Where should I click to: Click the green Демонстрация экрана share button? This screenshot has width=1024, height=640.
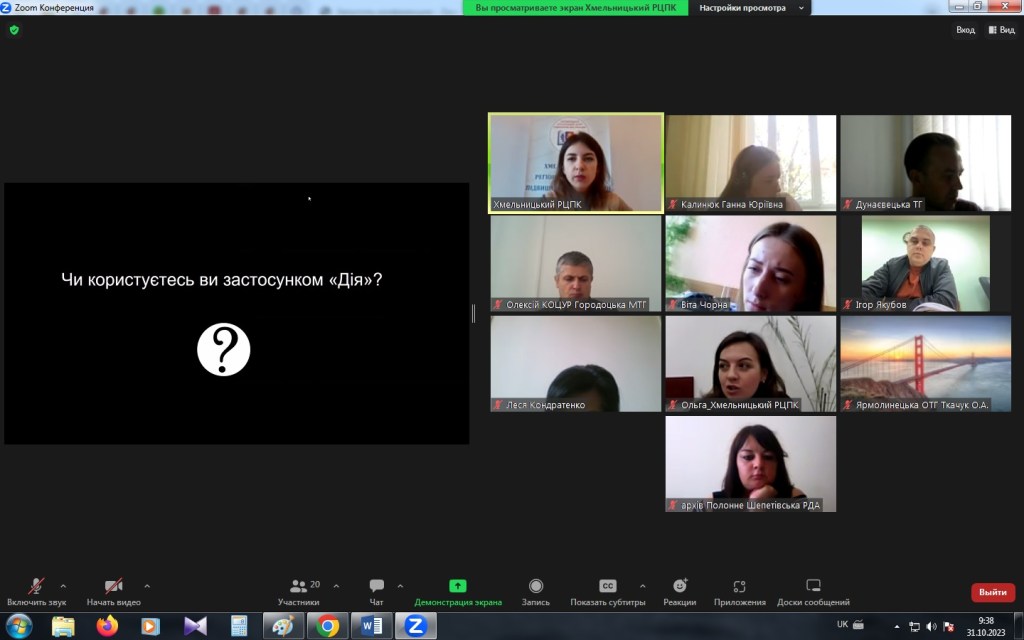(x=457, y=591)
